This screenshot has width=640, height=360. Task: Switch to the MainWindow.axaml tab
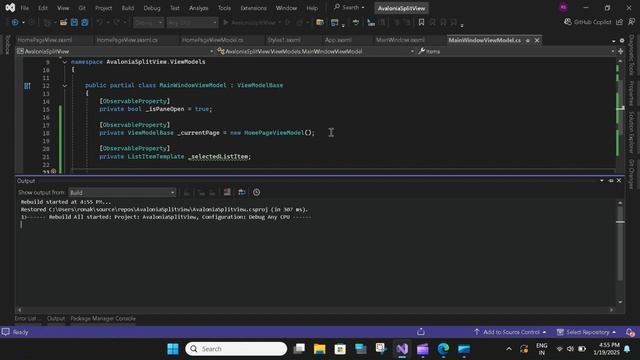tap(400, 40)
